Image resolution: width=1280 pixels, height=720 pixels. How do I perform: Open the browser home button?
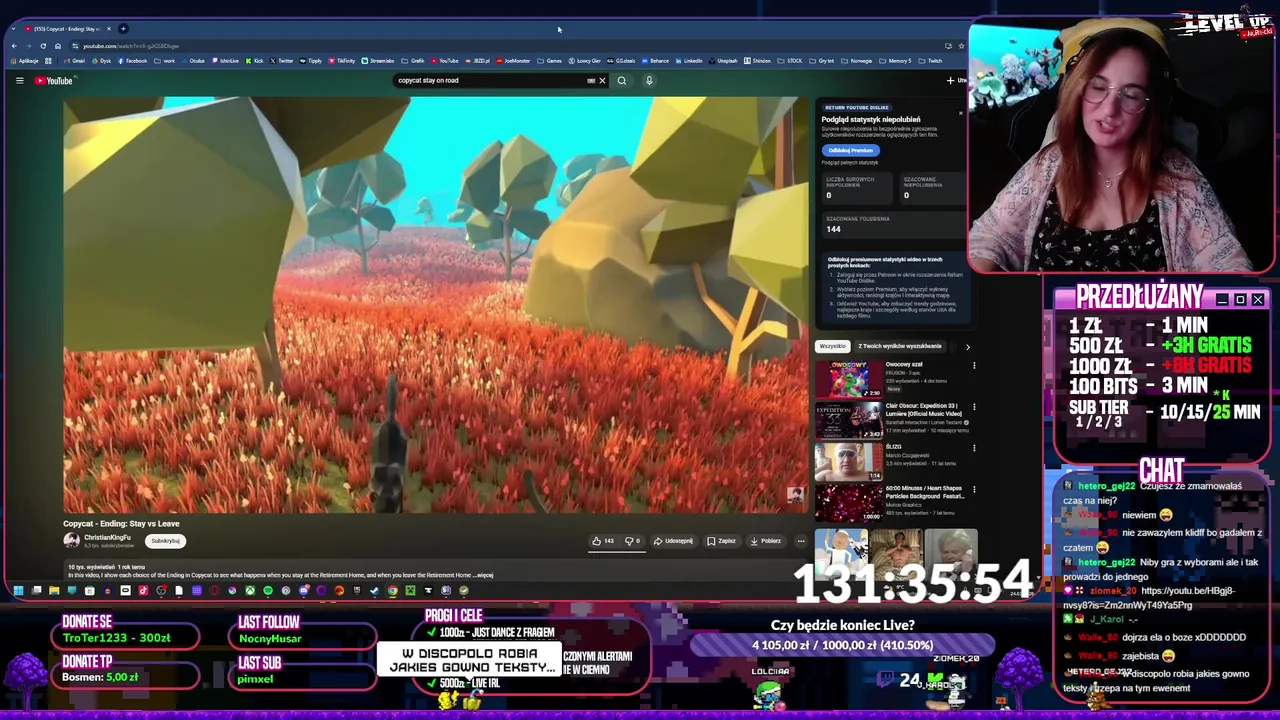pyautogui.click(x=58, y=46)
